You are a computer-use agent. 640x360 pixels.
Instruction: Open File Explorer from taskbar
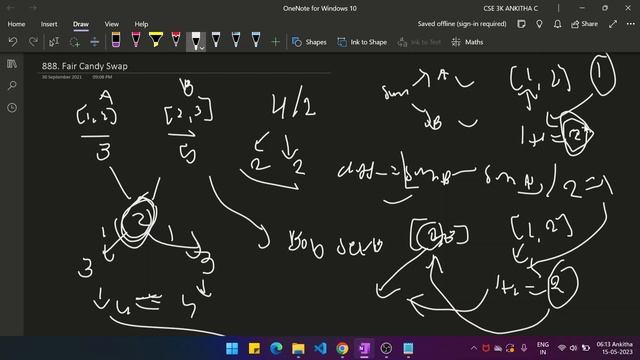click(x=298, y=349)
